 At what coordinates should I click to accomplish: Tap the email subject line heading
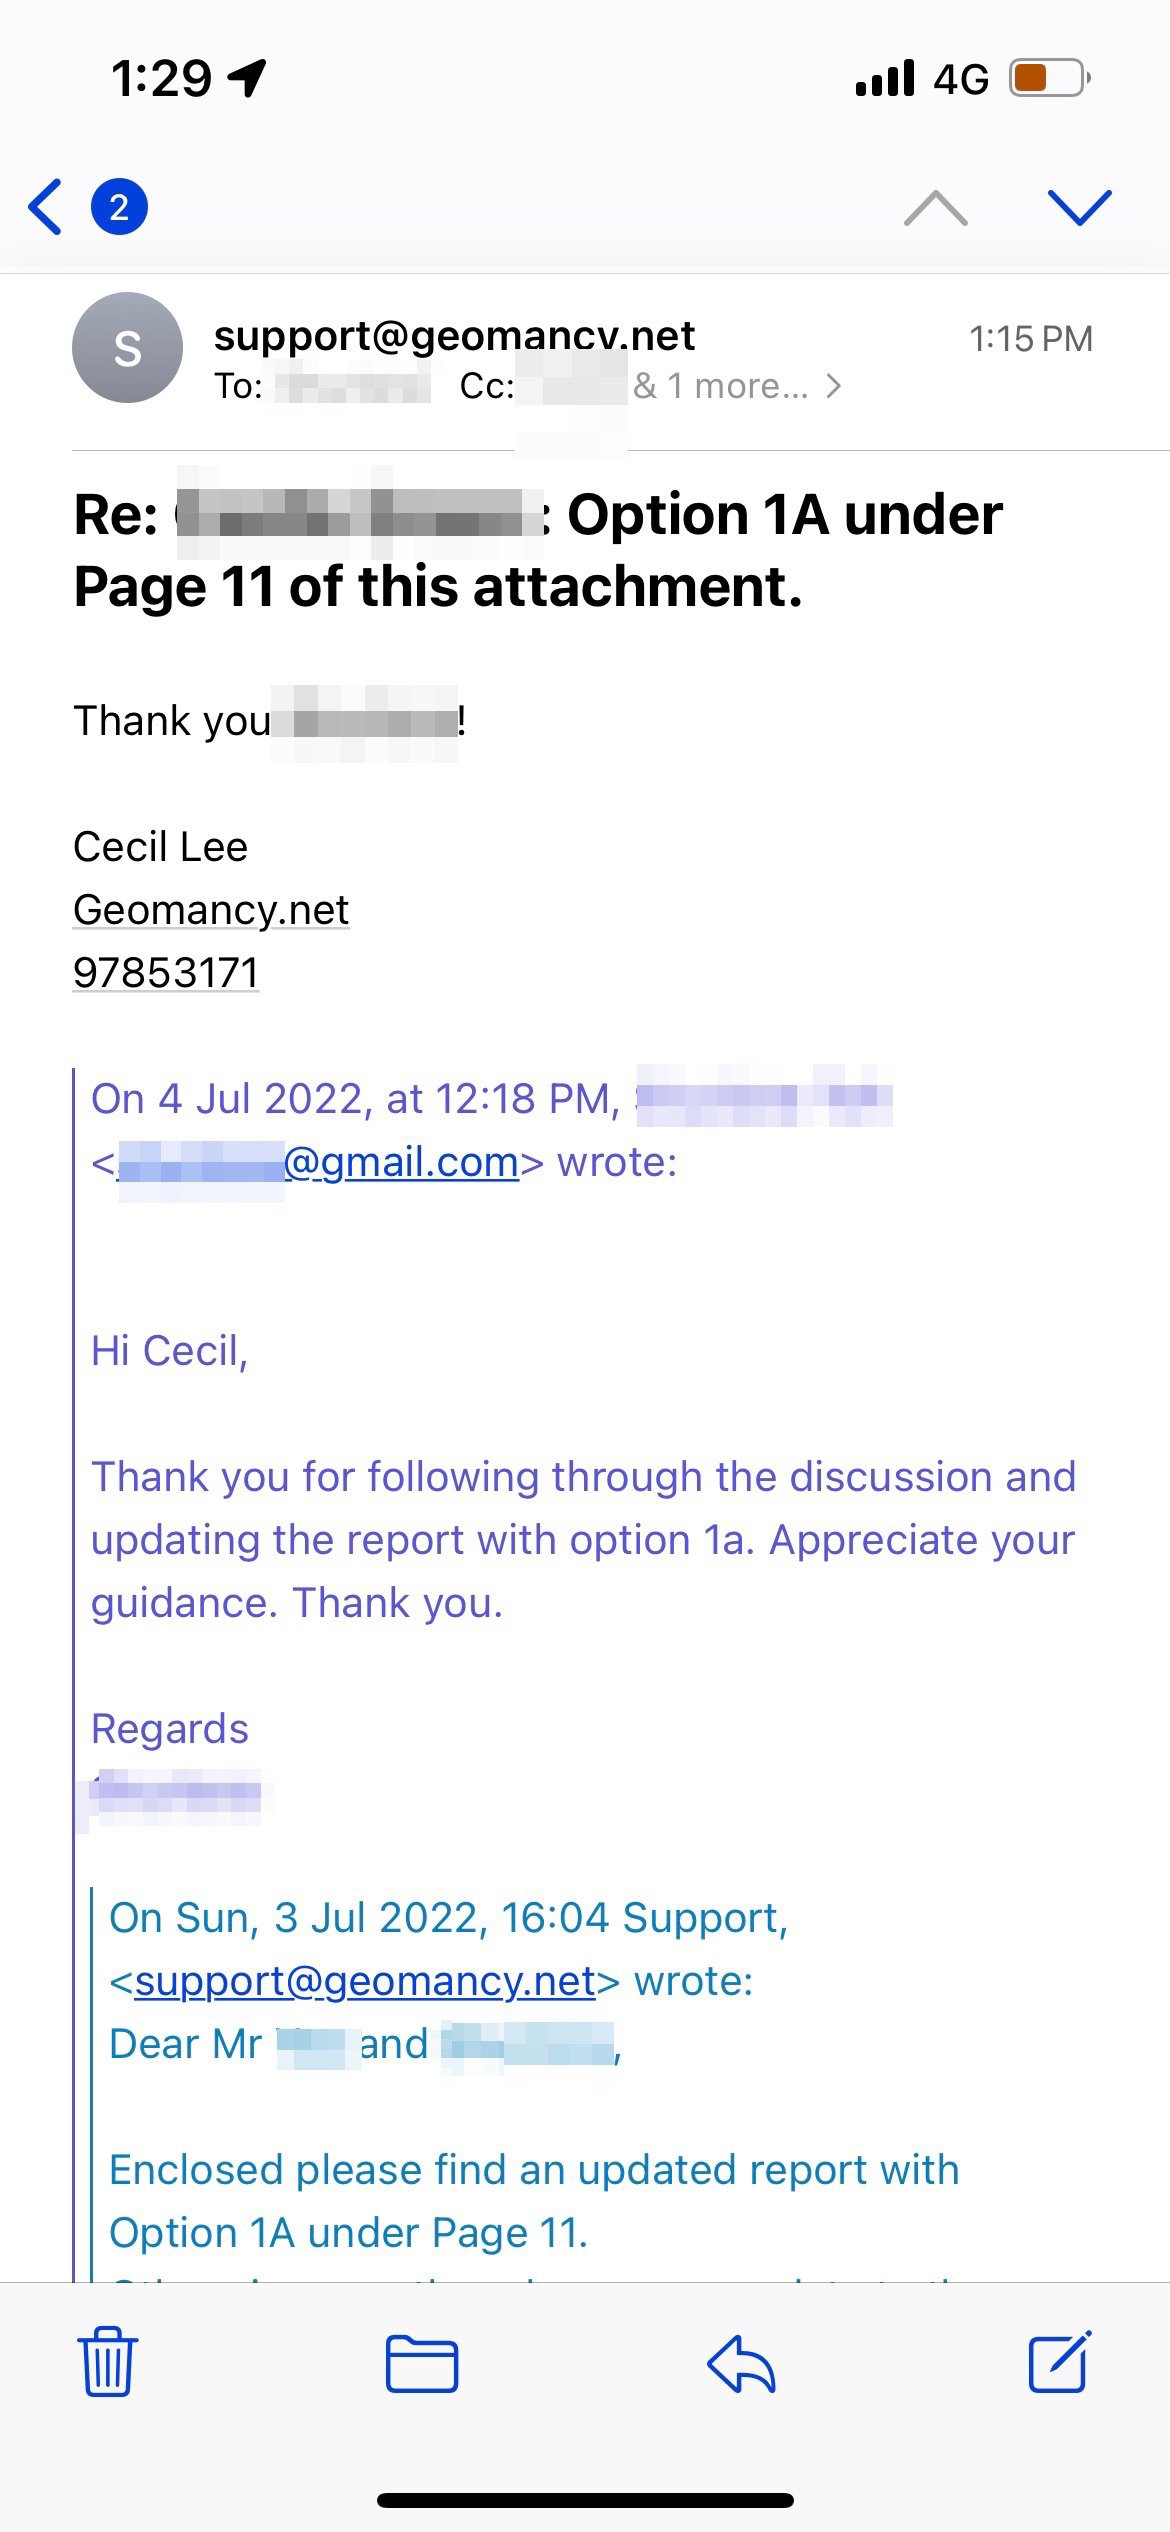pos(538,550)
